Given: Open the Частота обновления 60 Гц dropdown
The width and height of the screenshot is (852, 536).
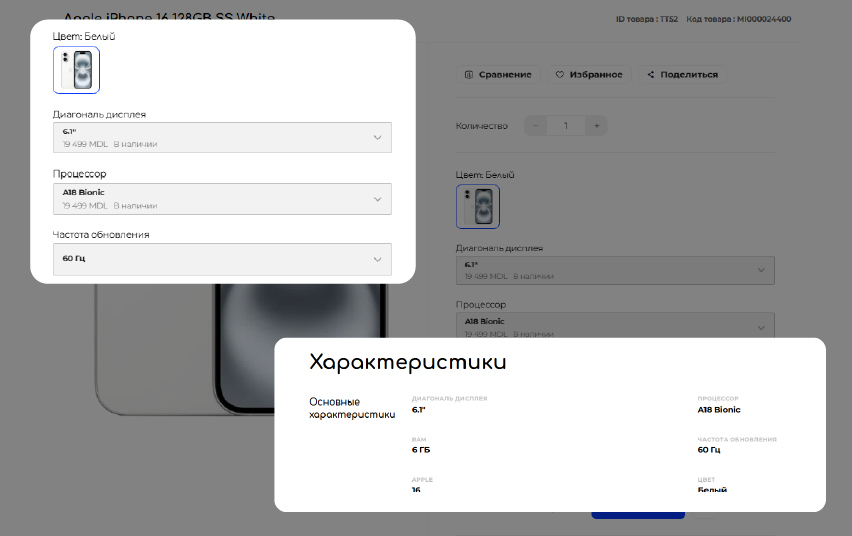Looking at the screenshot, I should tap(222, 259).
